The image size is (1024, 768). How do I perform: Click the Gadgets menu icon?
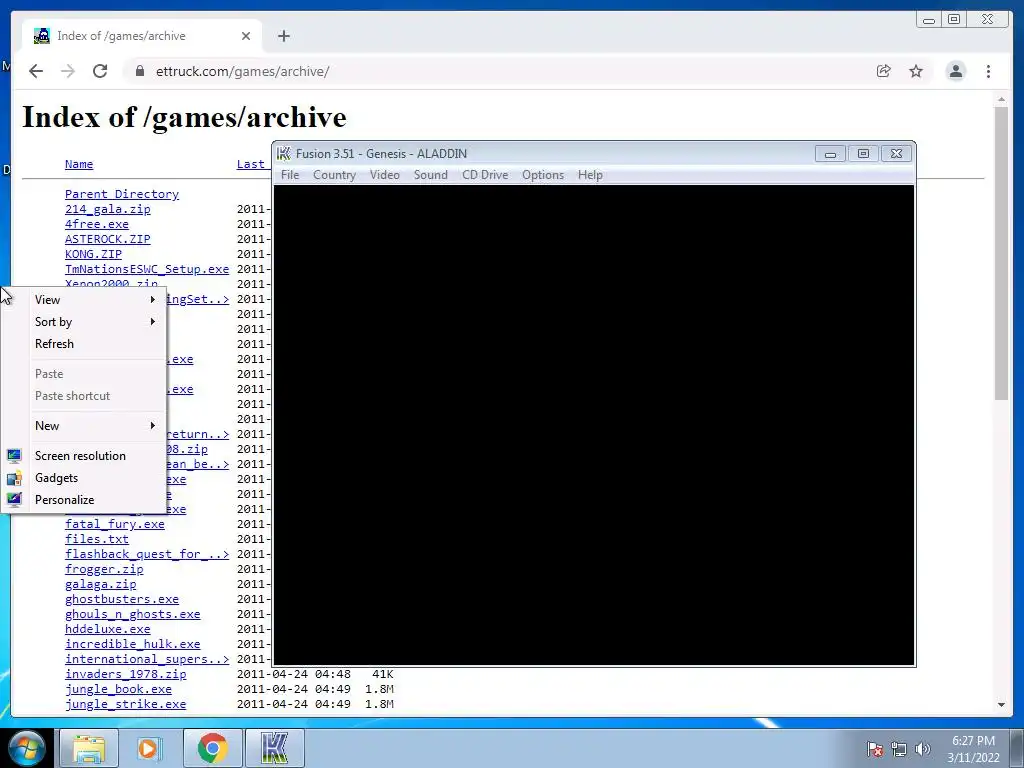click(14, 478)
